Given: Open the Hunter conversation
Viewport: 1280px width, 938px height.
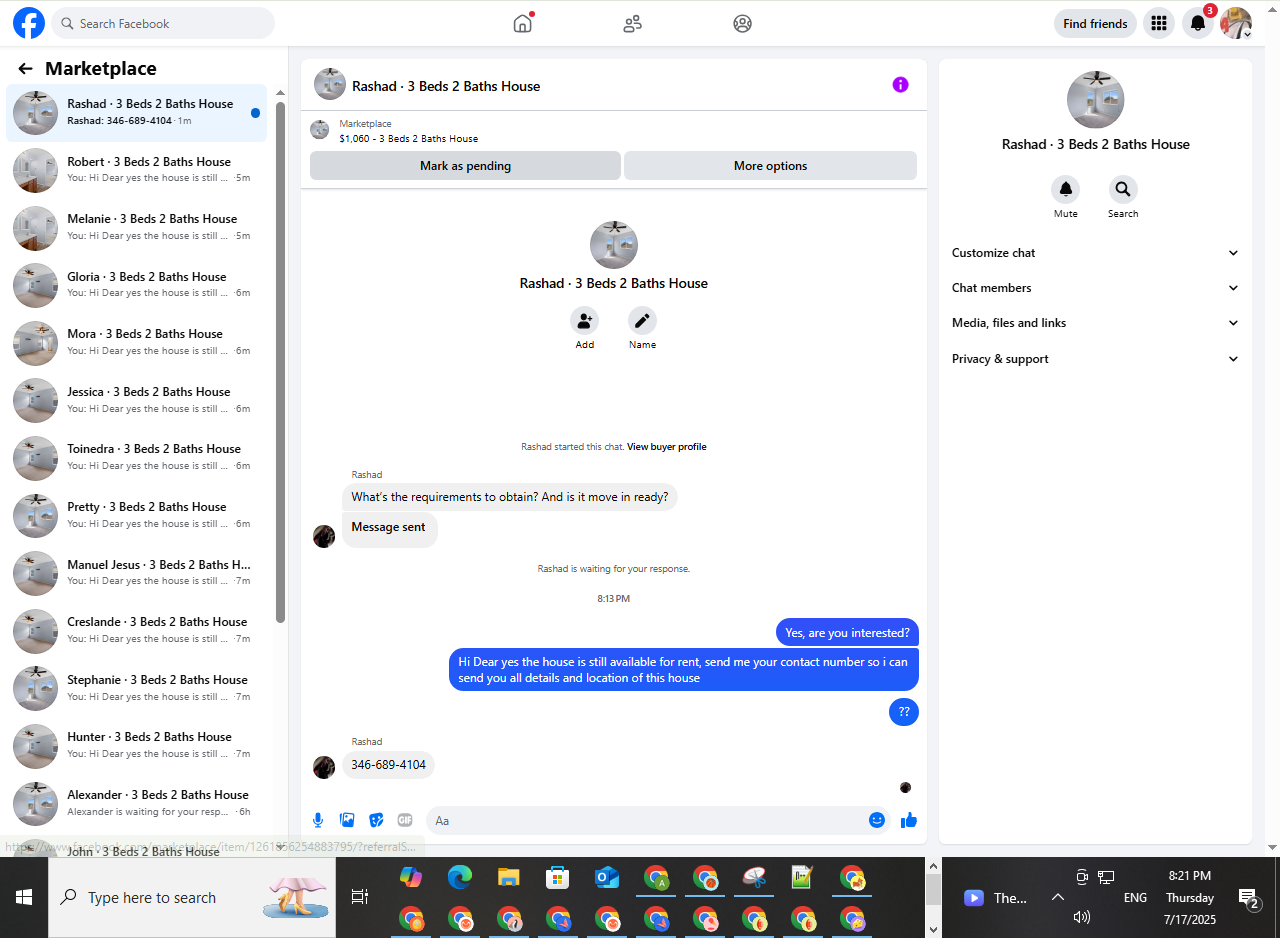Looking at the screenshot, I should click(x=137, y=745).
